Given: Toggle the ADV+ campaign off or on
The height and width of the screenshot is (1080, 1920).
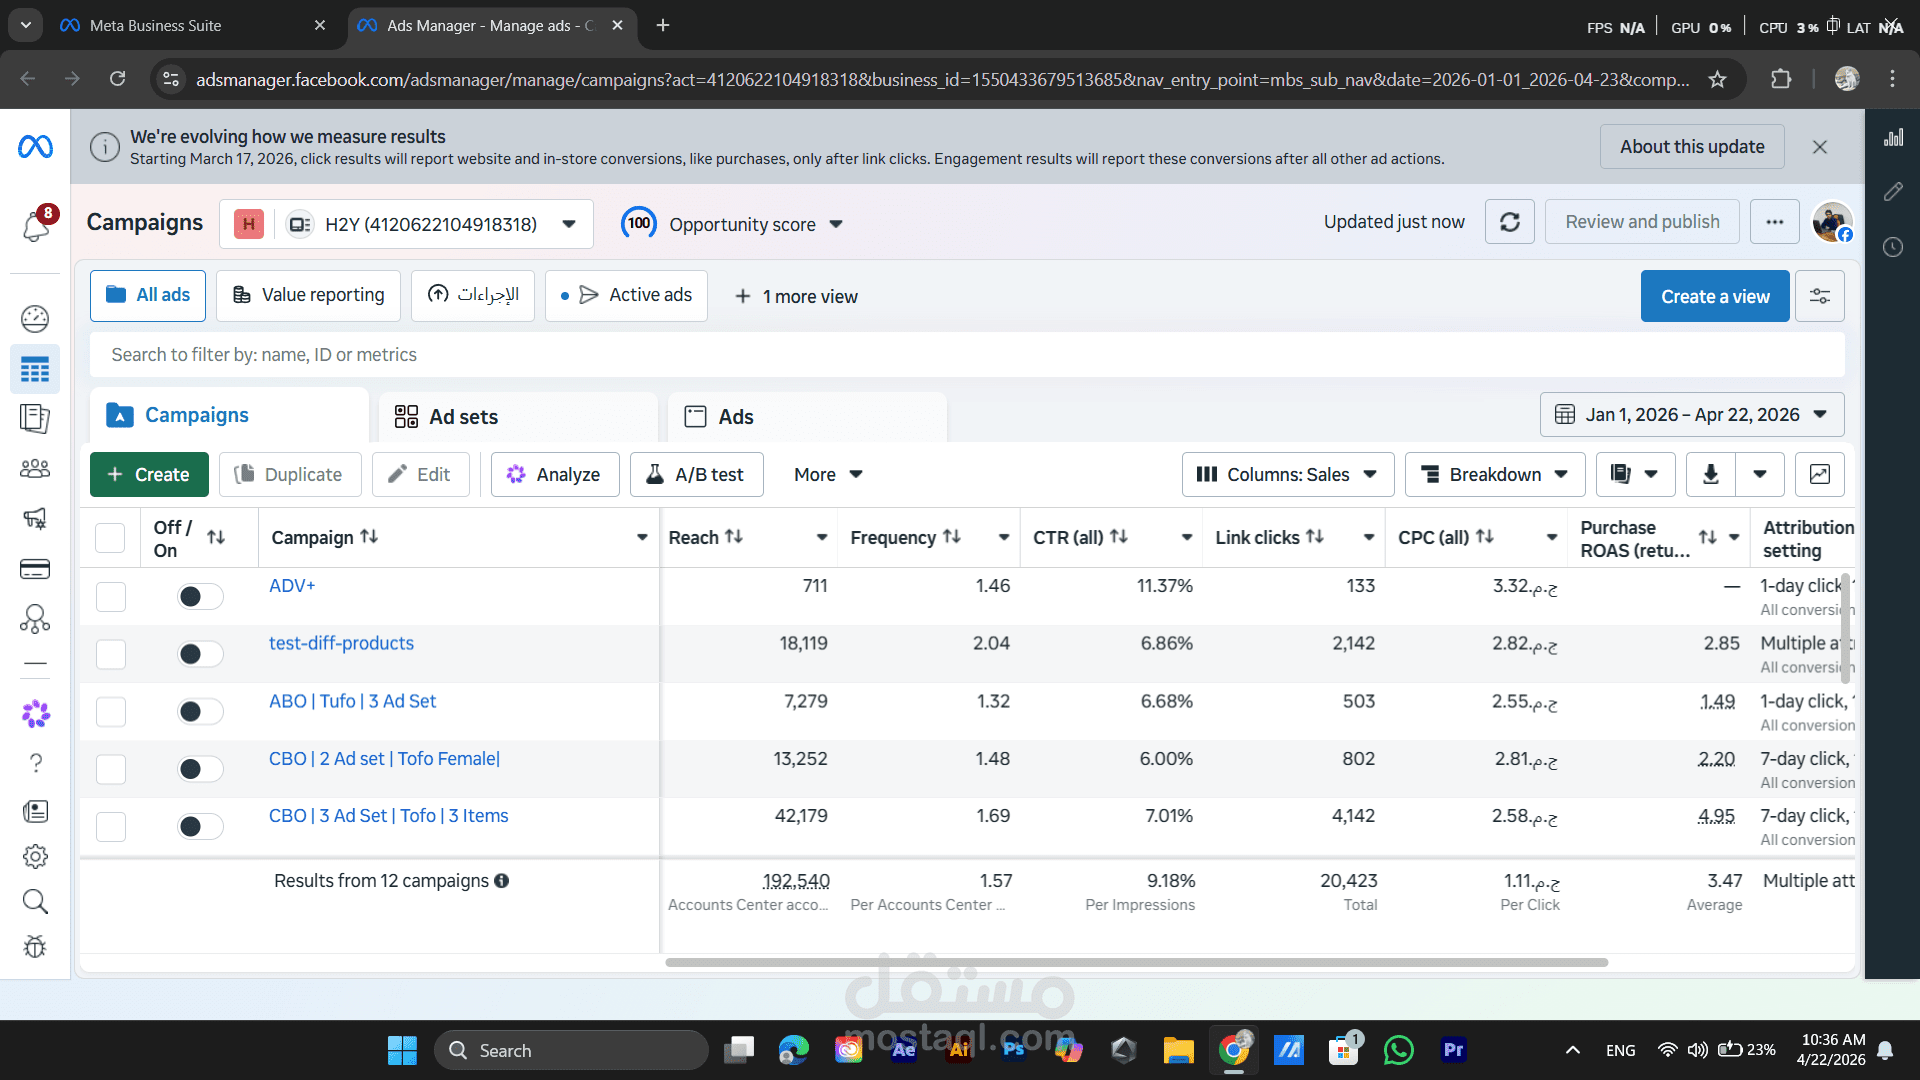Looking at the screenshot, I should click(x=200, y=597).
